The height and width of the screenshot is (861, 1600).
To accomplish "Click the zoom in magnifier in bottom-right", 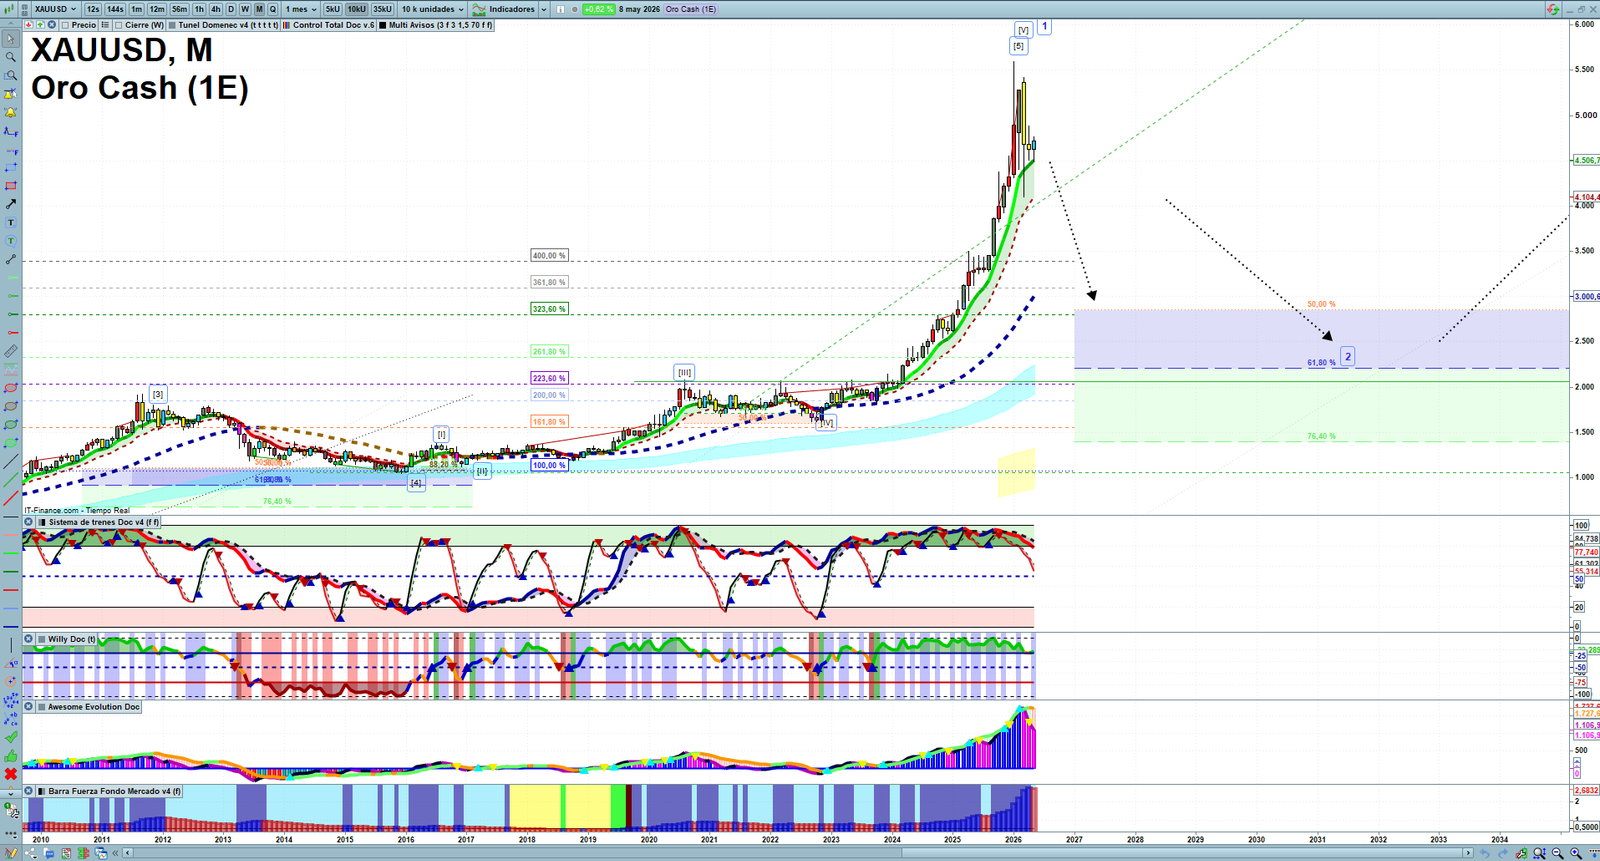I will (x=1576, y=853).
